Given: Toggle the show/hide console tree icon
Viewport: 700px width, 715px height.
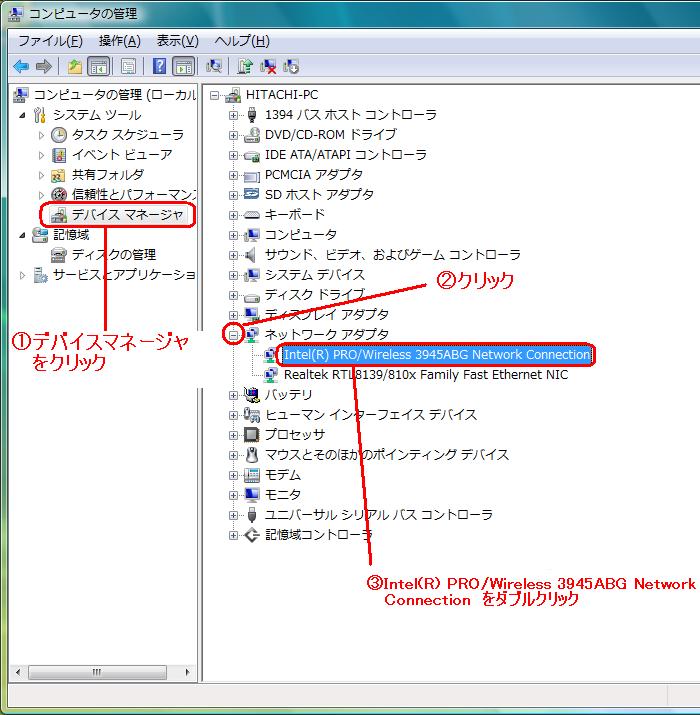Looking at the screenshot, I should (x=99, y=67).
